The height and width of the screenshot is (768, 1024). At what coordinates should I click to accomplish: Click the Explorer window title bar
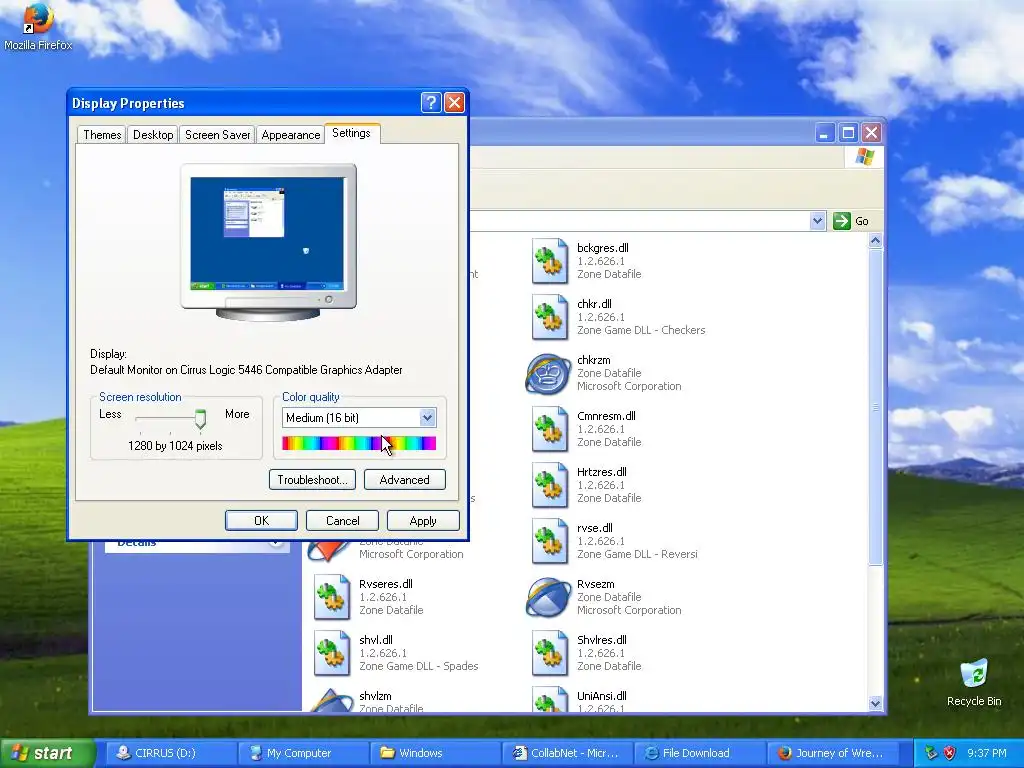(640, 133)
